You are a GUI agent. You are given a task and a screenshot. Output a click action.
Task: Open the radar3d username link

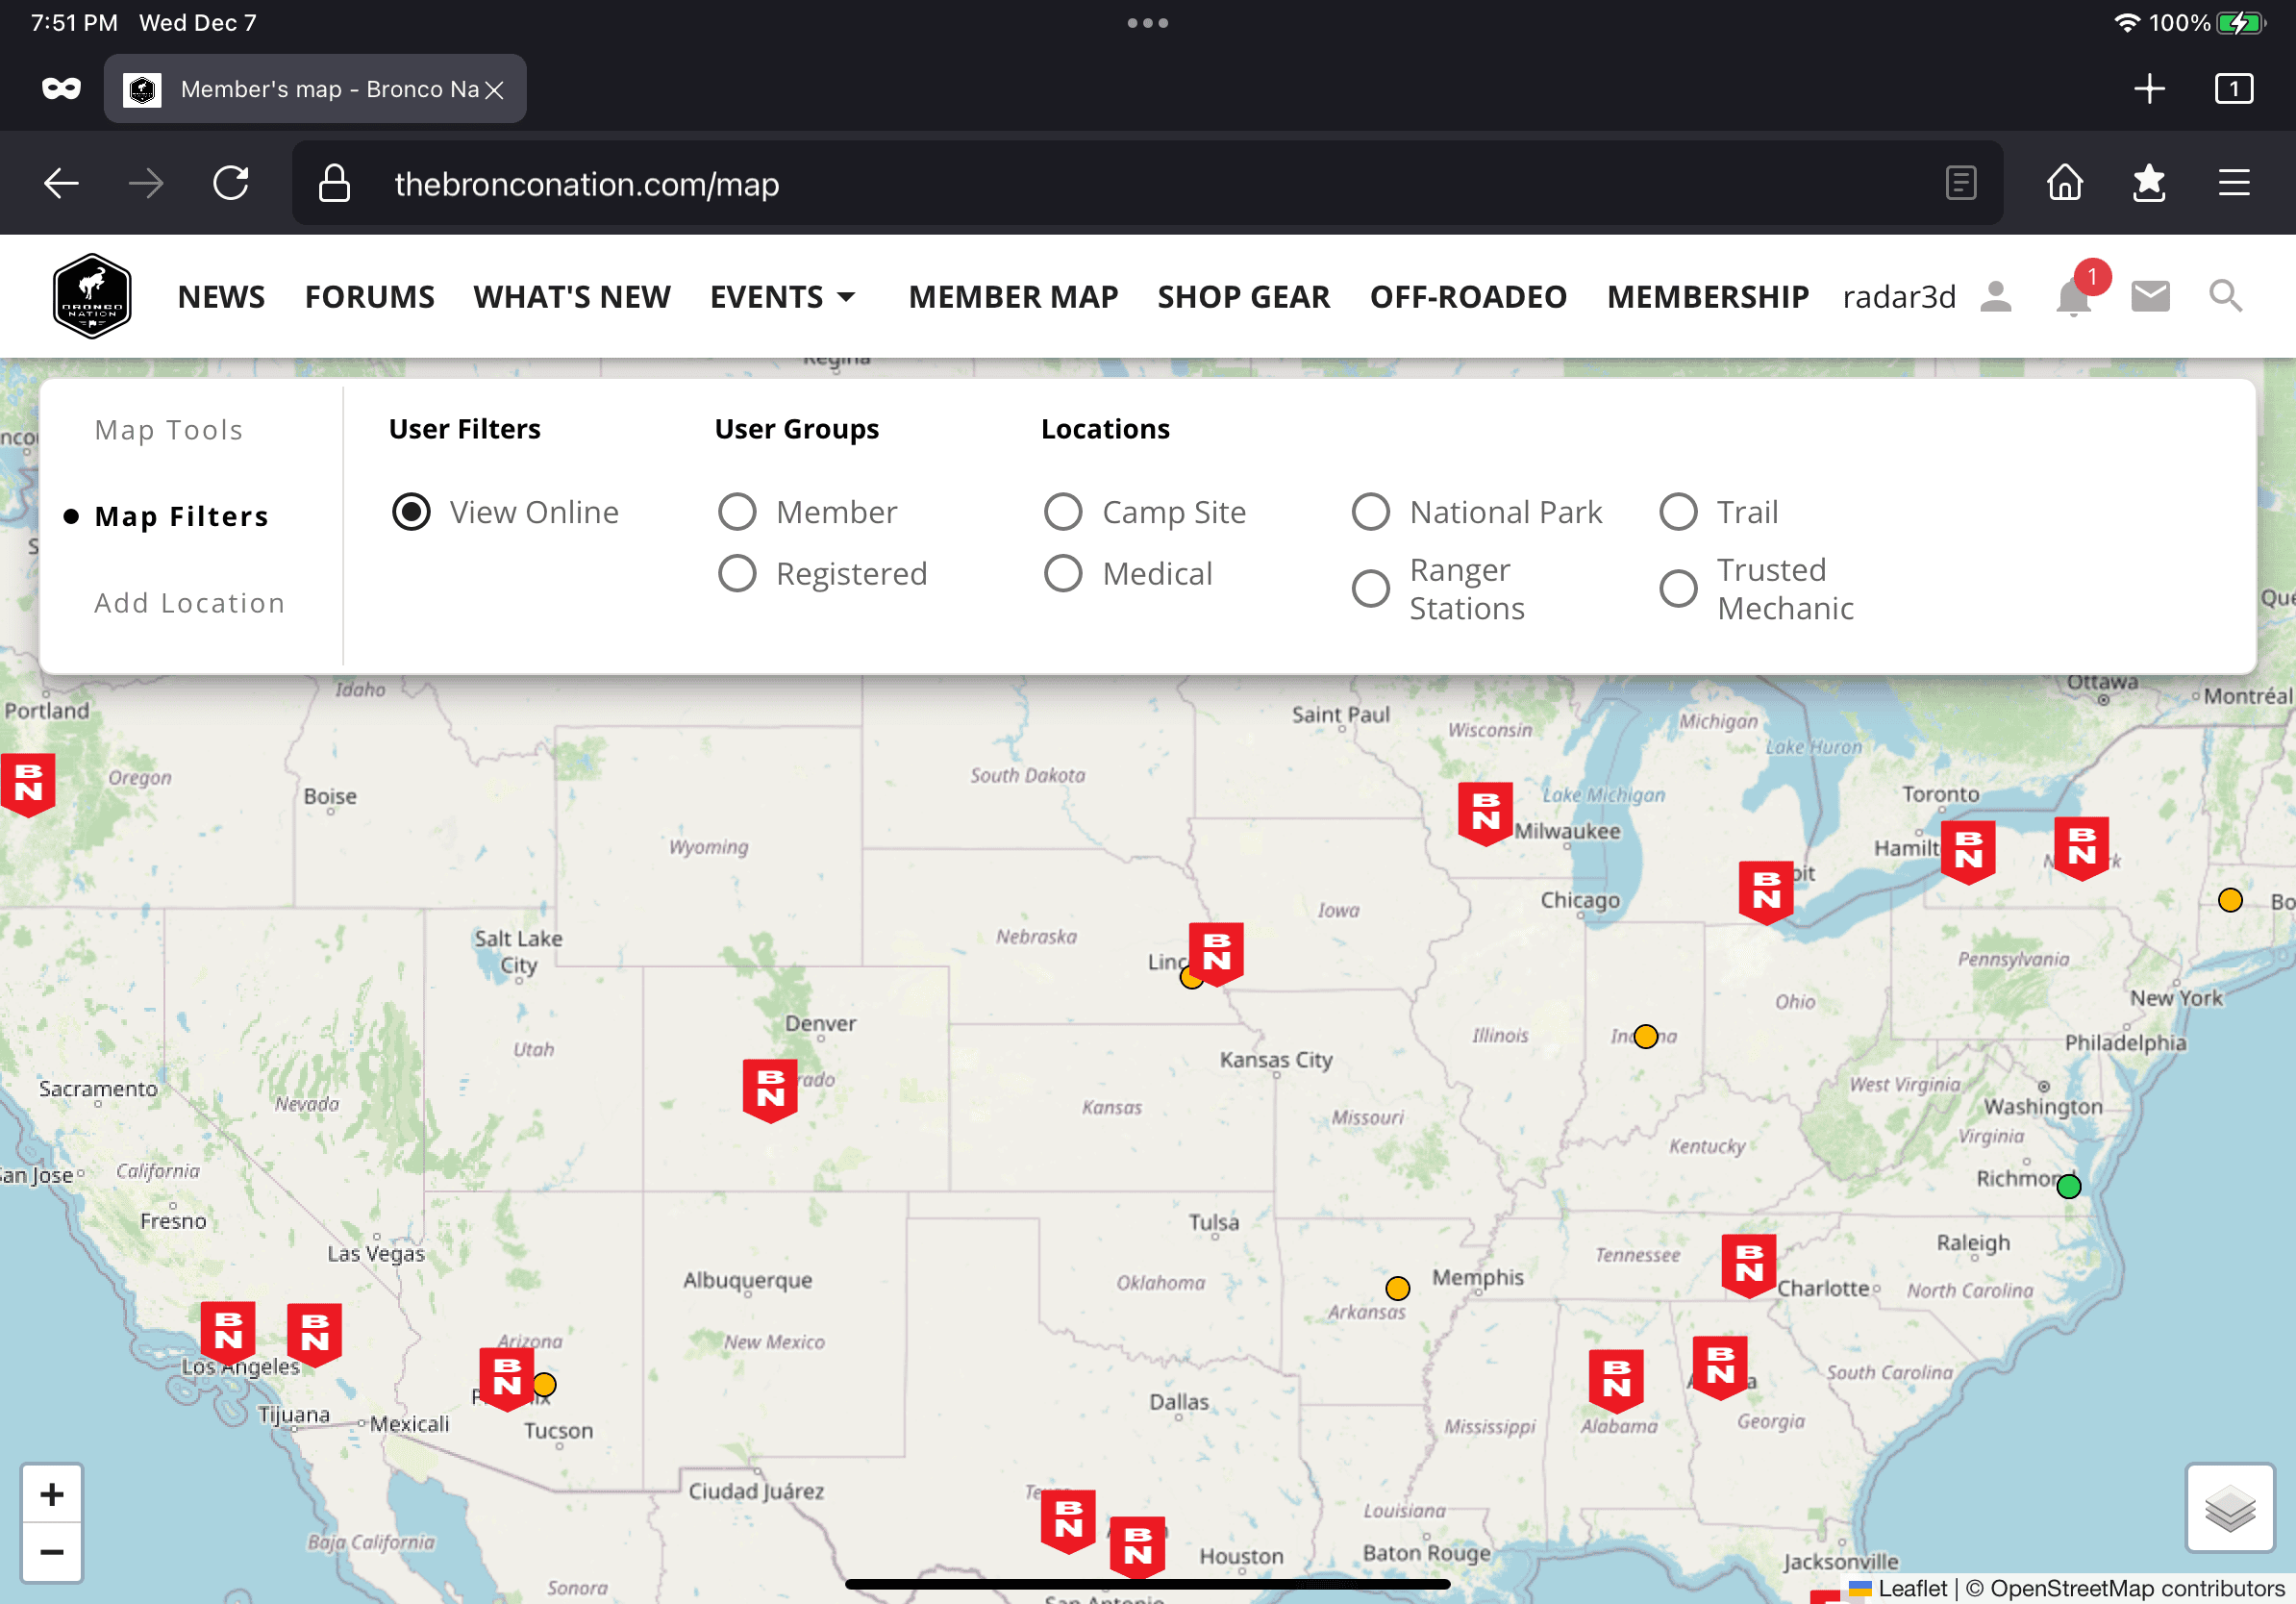[1898, 297]
